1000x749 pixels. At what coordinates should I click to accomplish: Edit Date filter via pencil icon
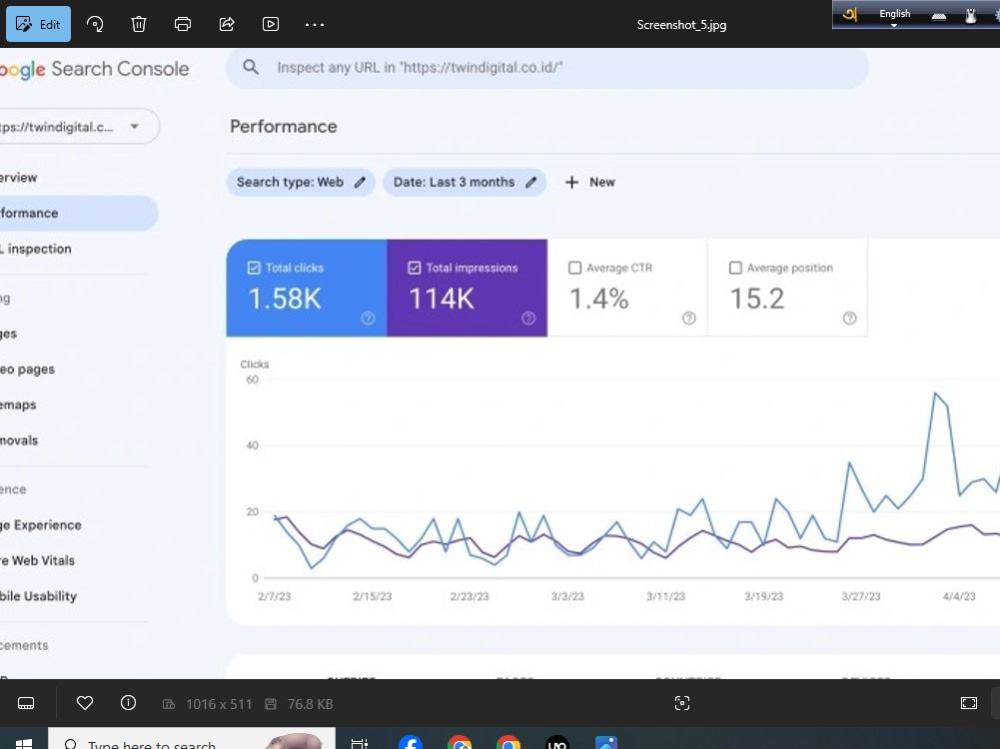[x=531, y=182]
